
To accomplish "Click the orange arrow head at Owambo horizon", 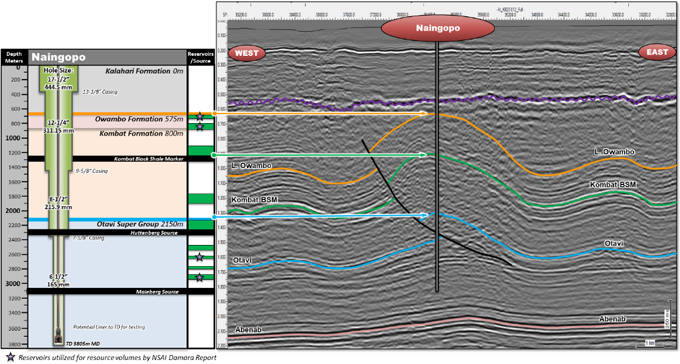I will pyautogui.click(x=424, y=114).
